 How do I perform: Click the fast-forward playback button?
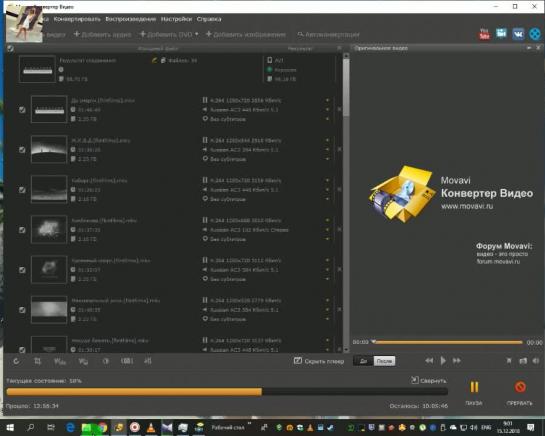(x=457, y=361)
